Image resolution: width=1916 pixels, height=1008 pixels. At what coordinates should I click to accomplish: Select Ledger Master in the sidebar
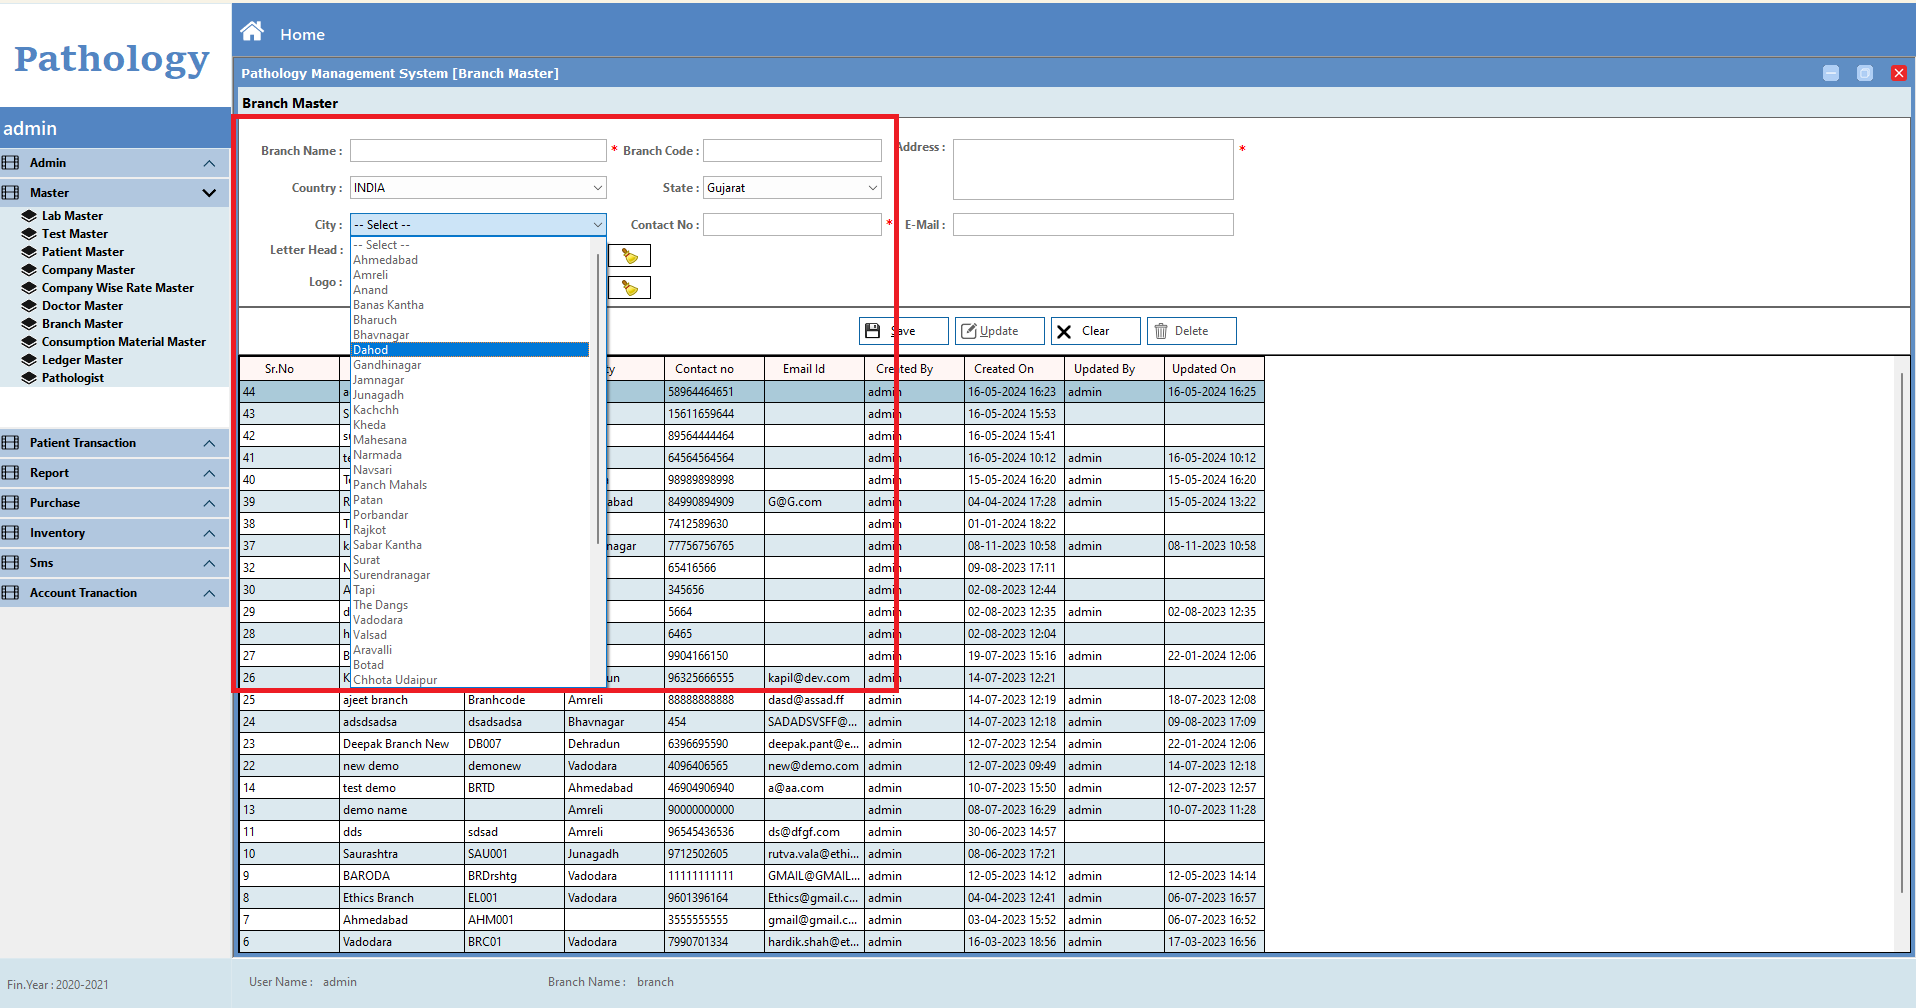(x=82, y=360)
